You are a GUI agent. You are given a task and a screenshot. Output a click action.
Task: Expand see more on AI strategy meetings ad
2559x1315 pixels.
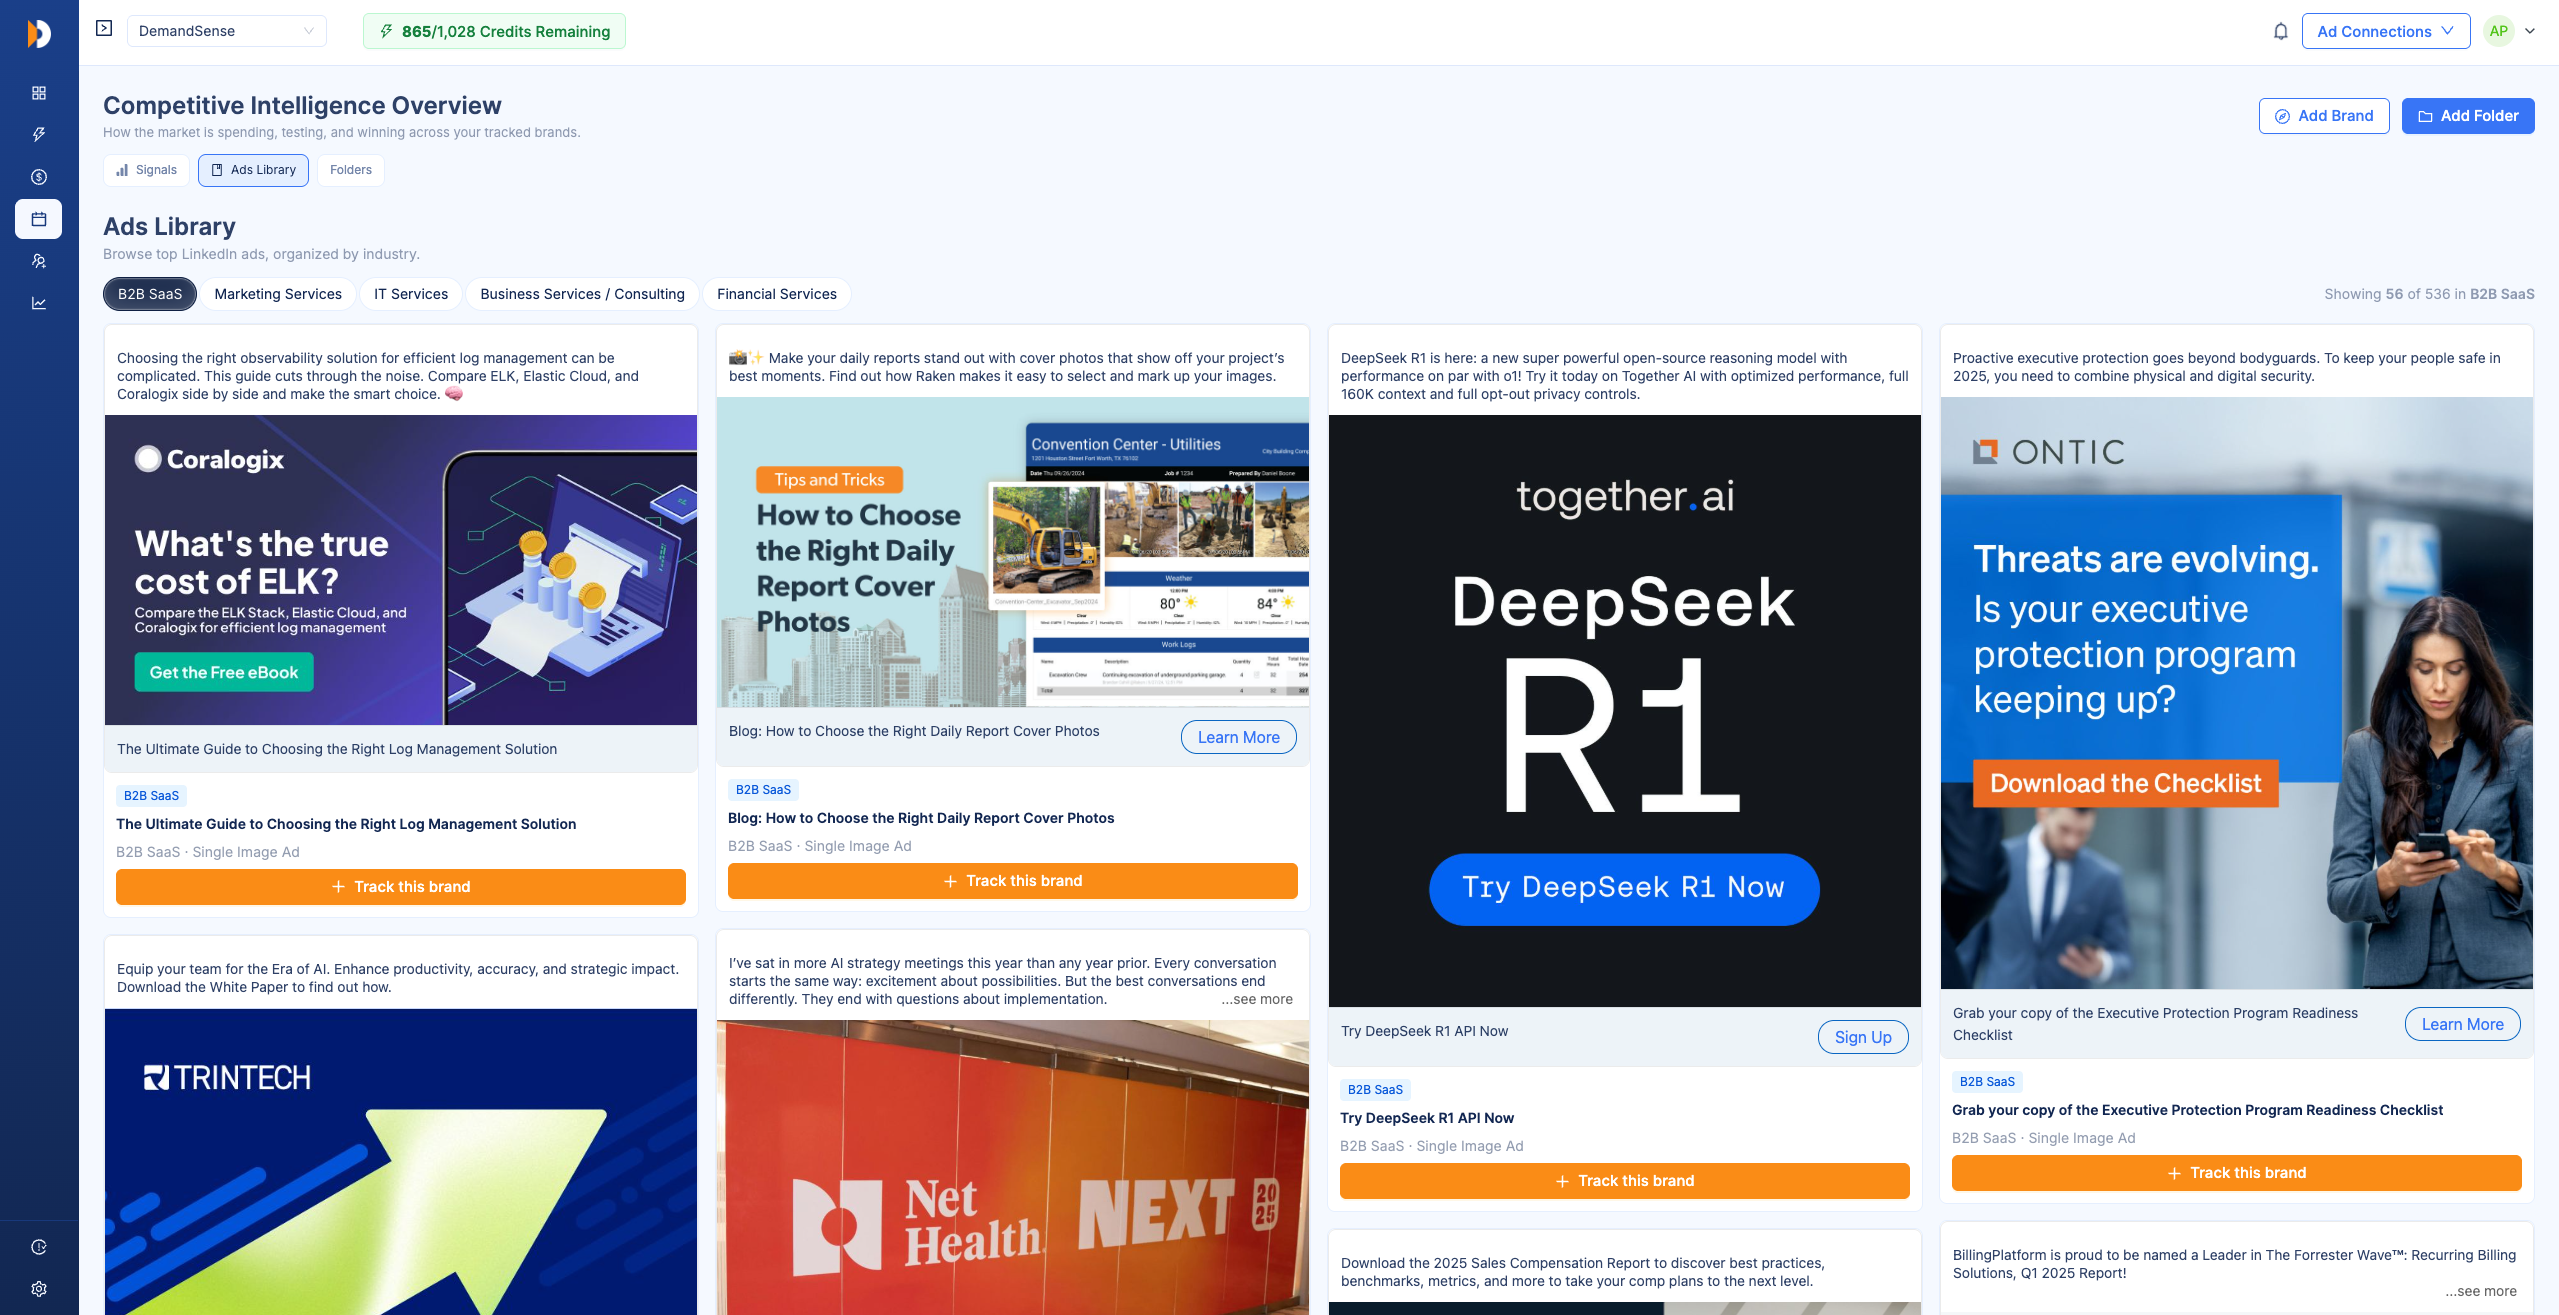[1256, 999]
